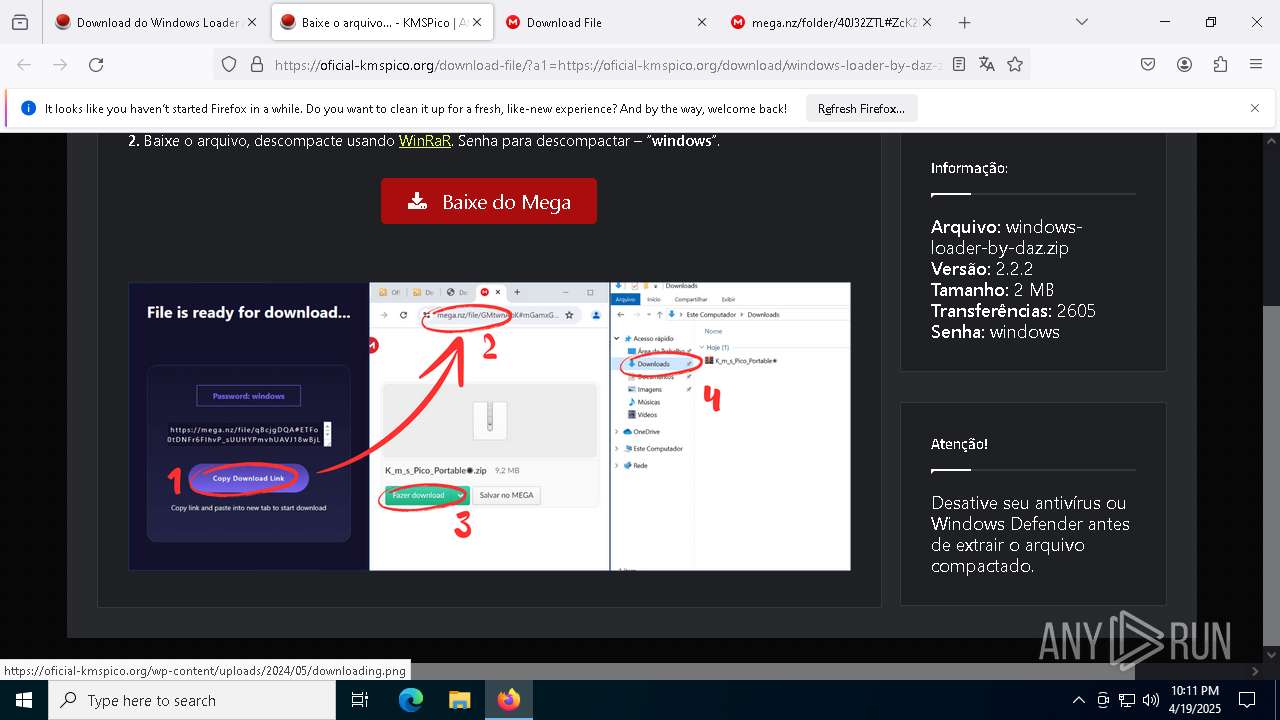
Task: Click the Atenção! heading
Action: pyautogui.click(x=959, y=444)
